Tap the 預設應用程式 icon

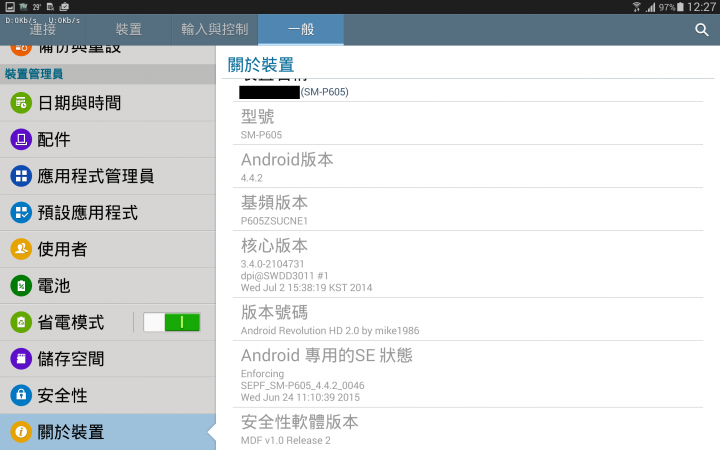[x=21, y=213]
